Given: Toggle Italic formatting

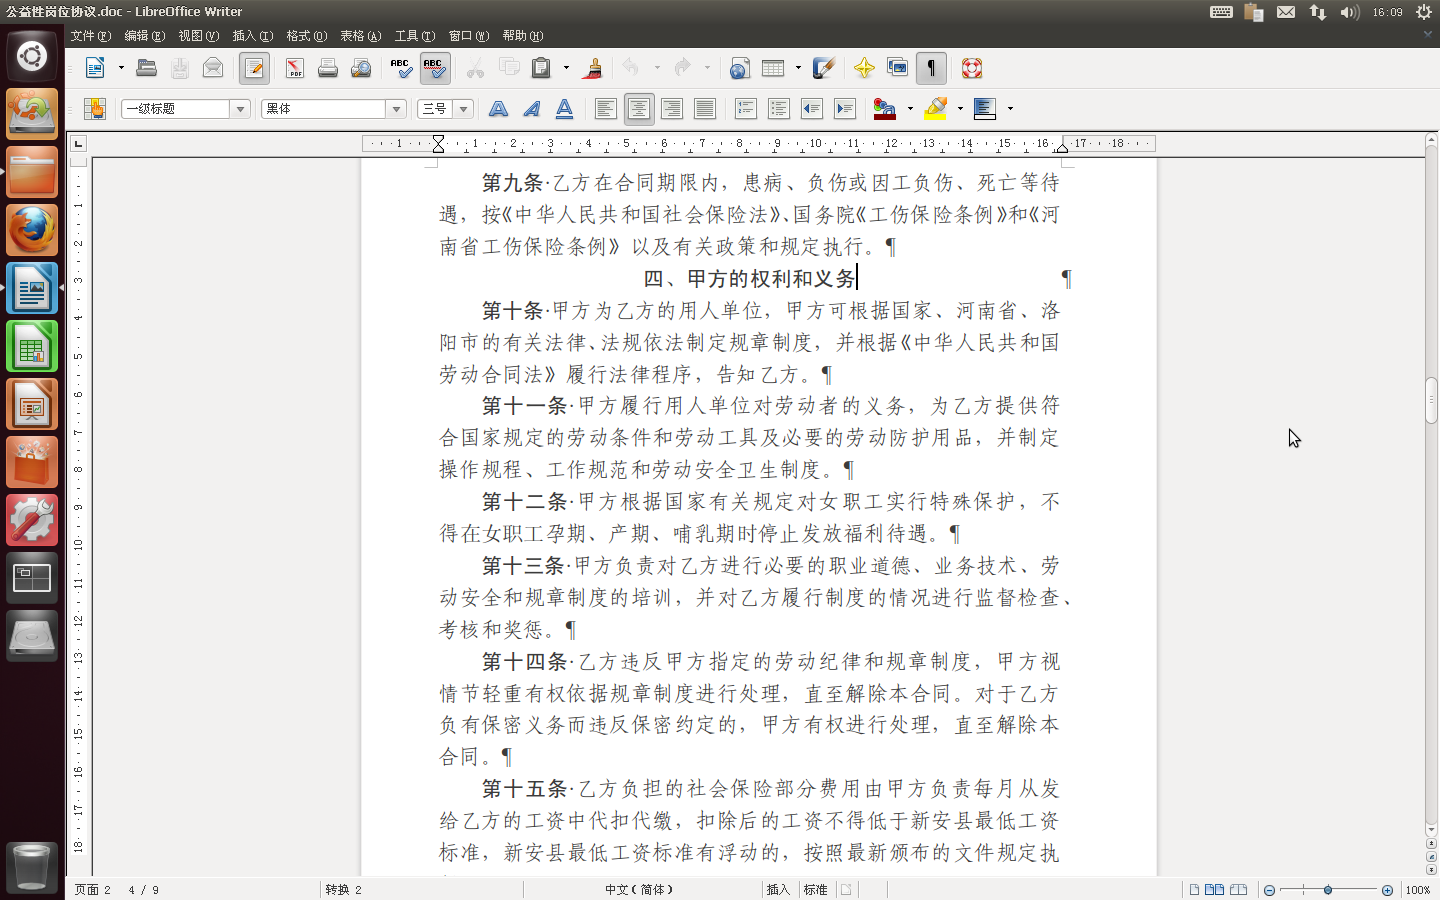Looking at the screenshot, I should click(x=531, y=108).
